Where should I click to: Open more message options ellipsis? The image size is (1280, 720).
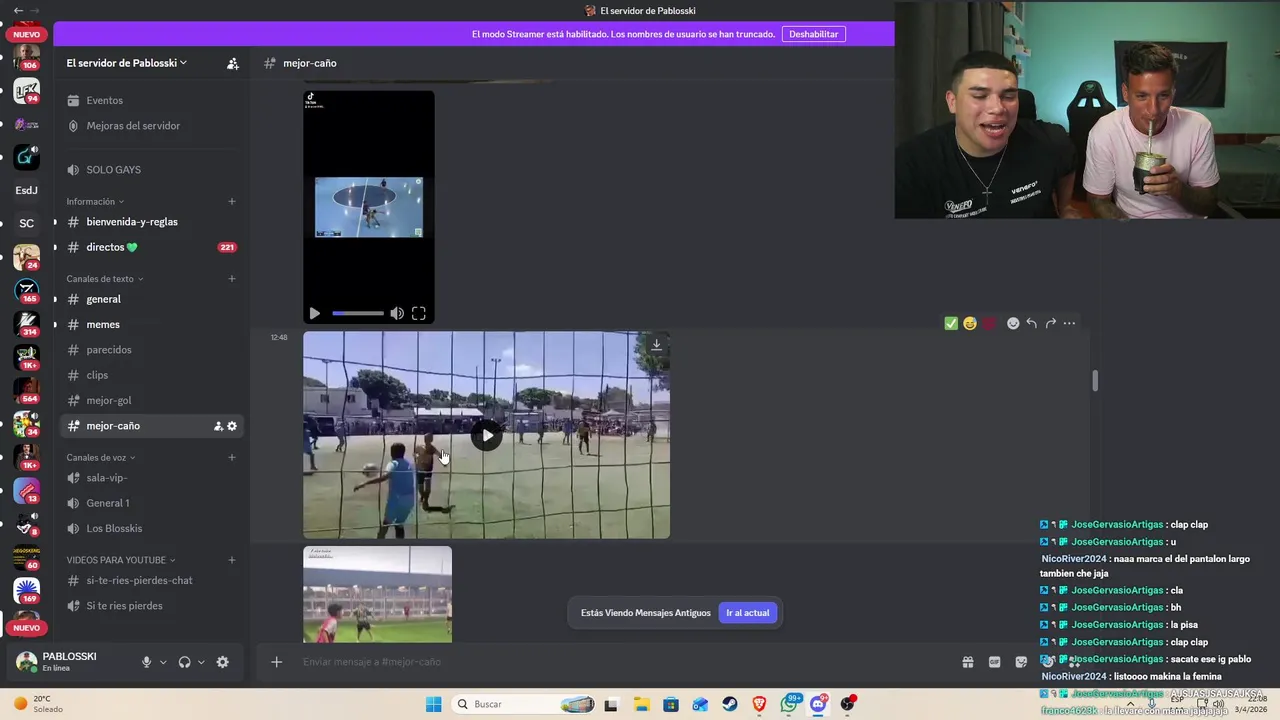point(1069,323)
